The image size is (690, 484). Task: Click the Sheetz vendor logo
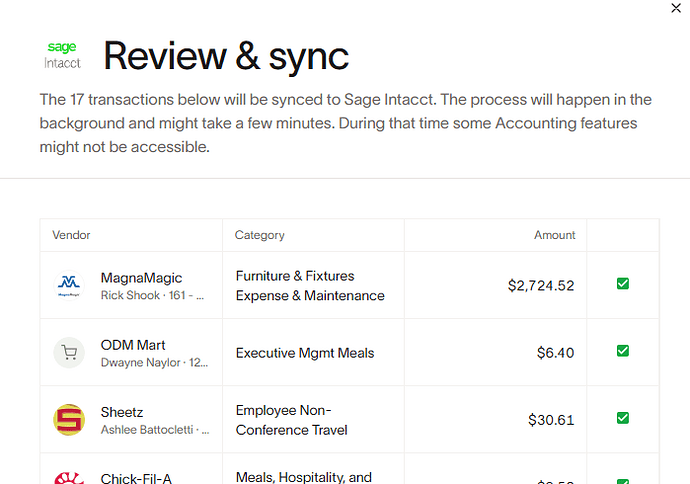point(69,420)
